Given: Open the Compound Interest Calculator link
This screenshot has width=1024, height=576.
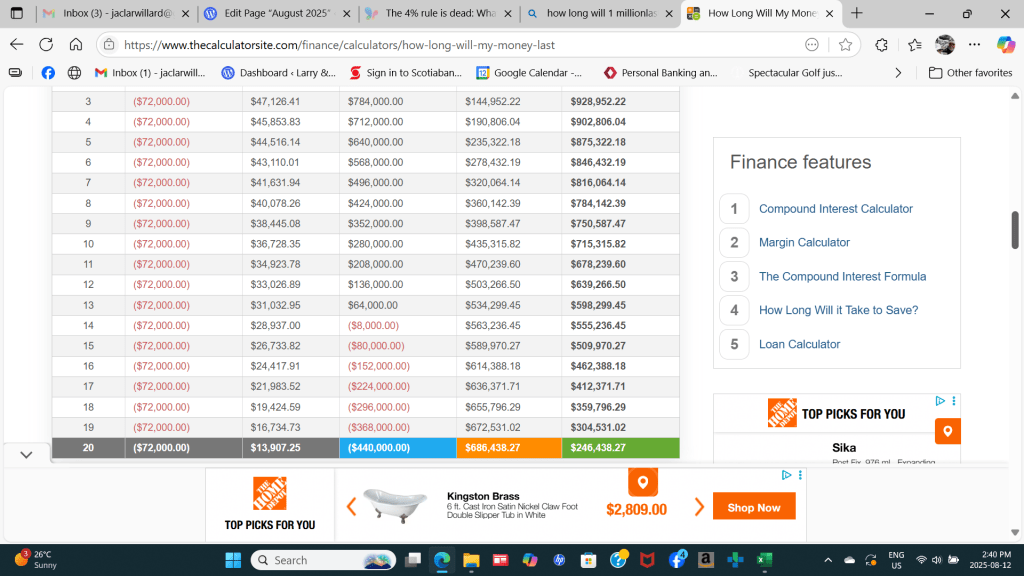Looking at the screenshot, I should click(x=835, y=209).
